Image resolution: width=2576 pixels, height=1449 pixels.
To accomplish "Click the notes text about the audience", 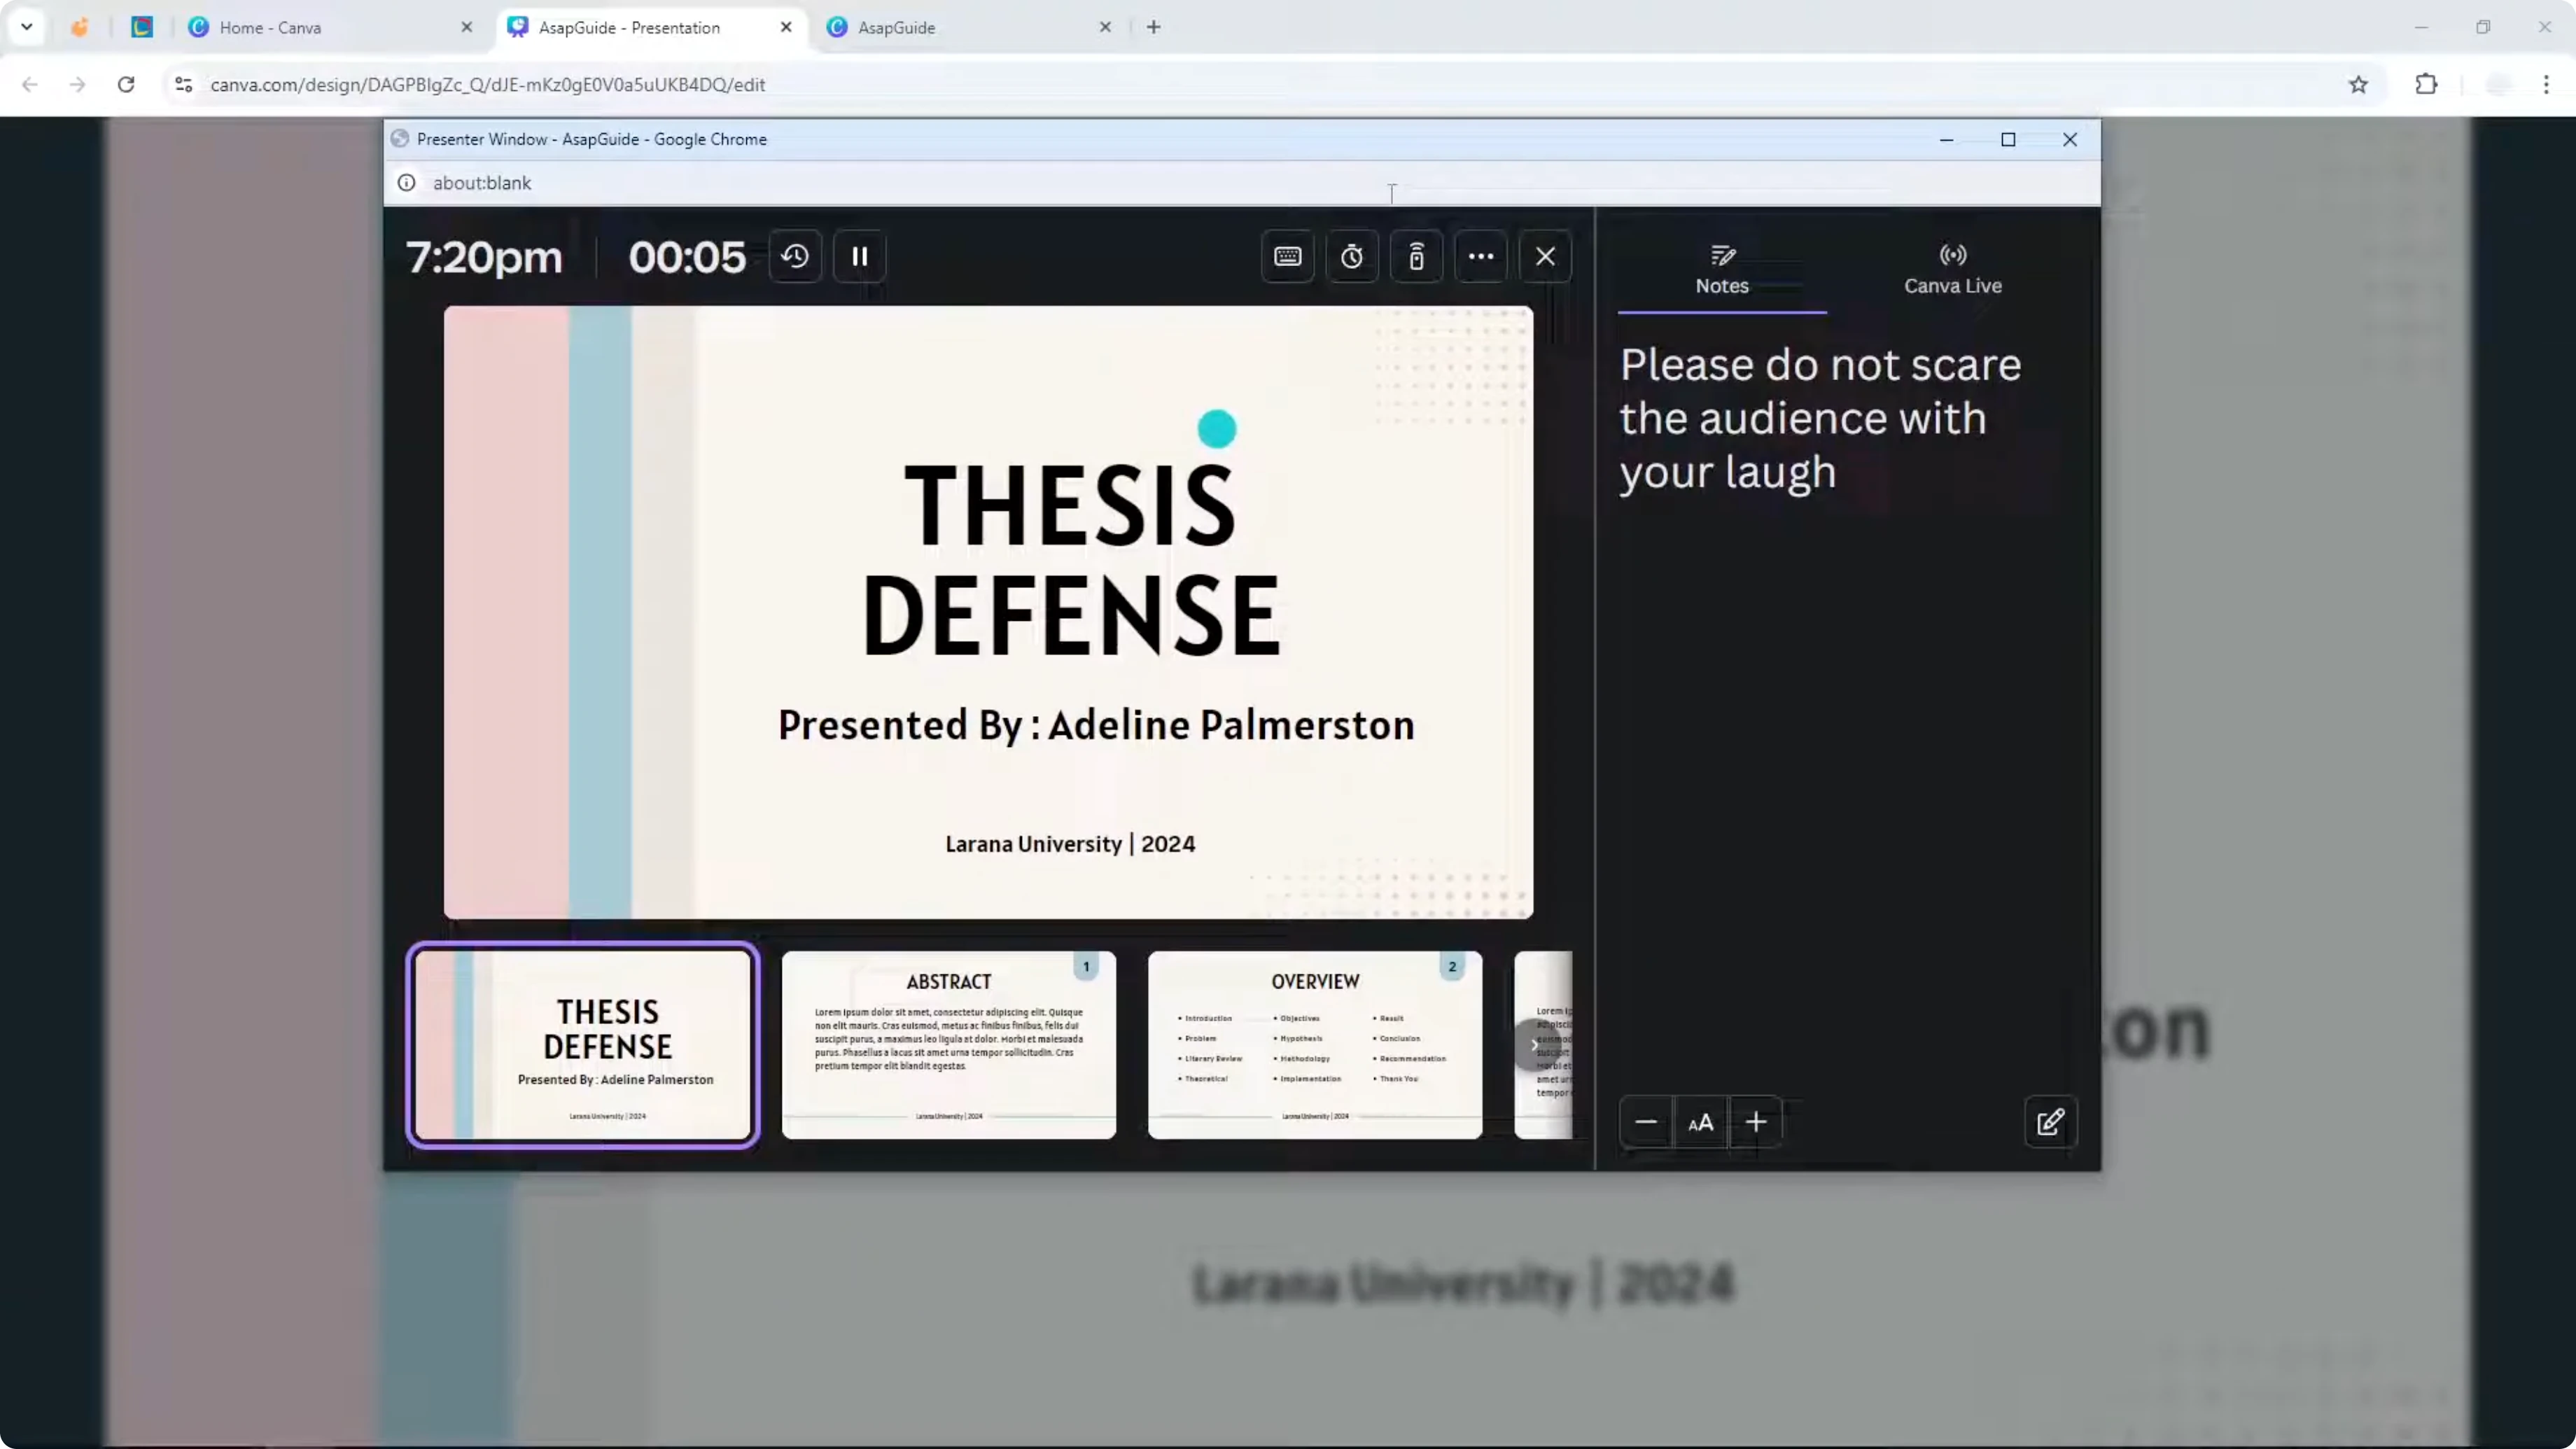I will tap(1820, 418).
